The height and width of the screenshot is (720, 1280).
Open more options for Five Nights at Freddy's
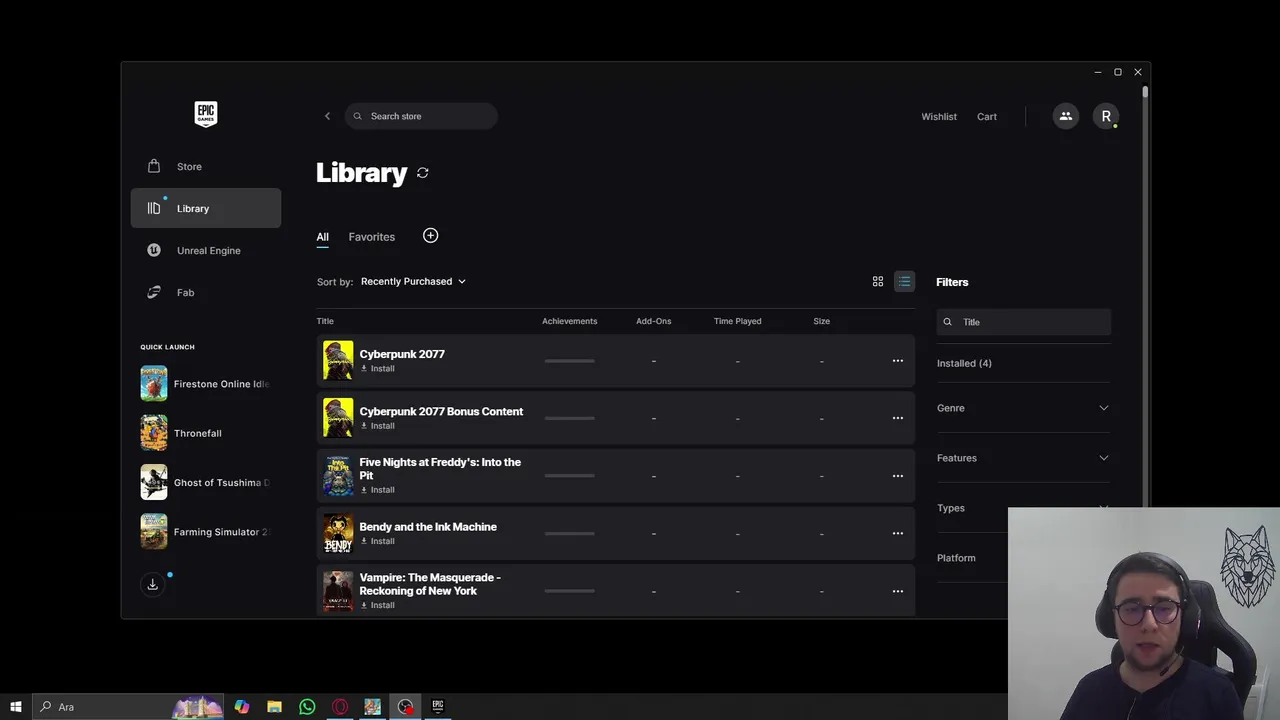897,476
